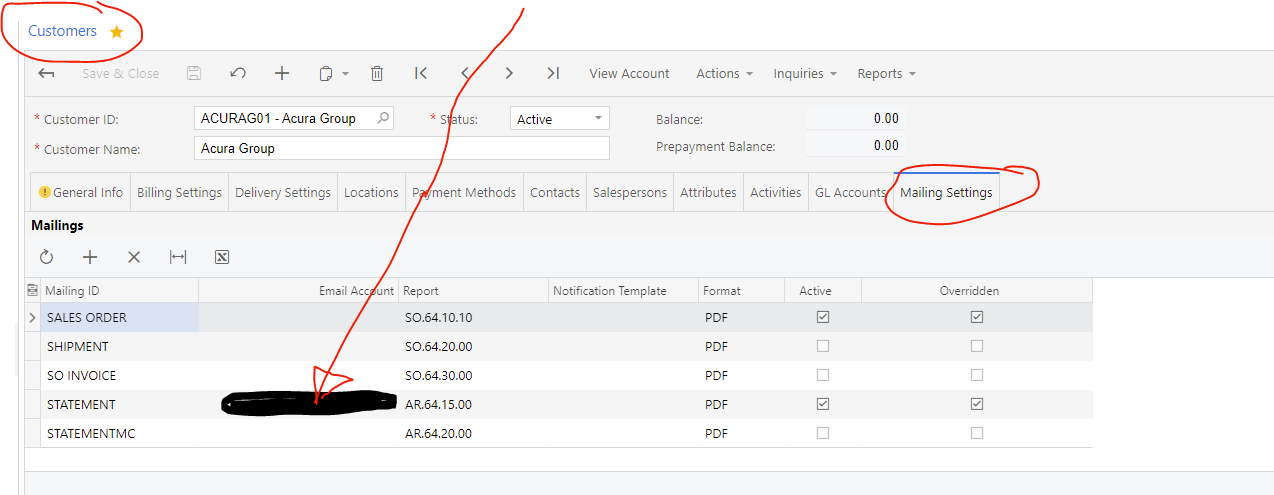
Task: Refresh the Mailings grid
Action: coord(46,257)
